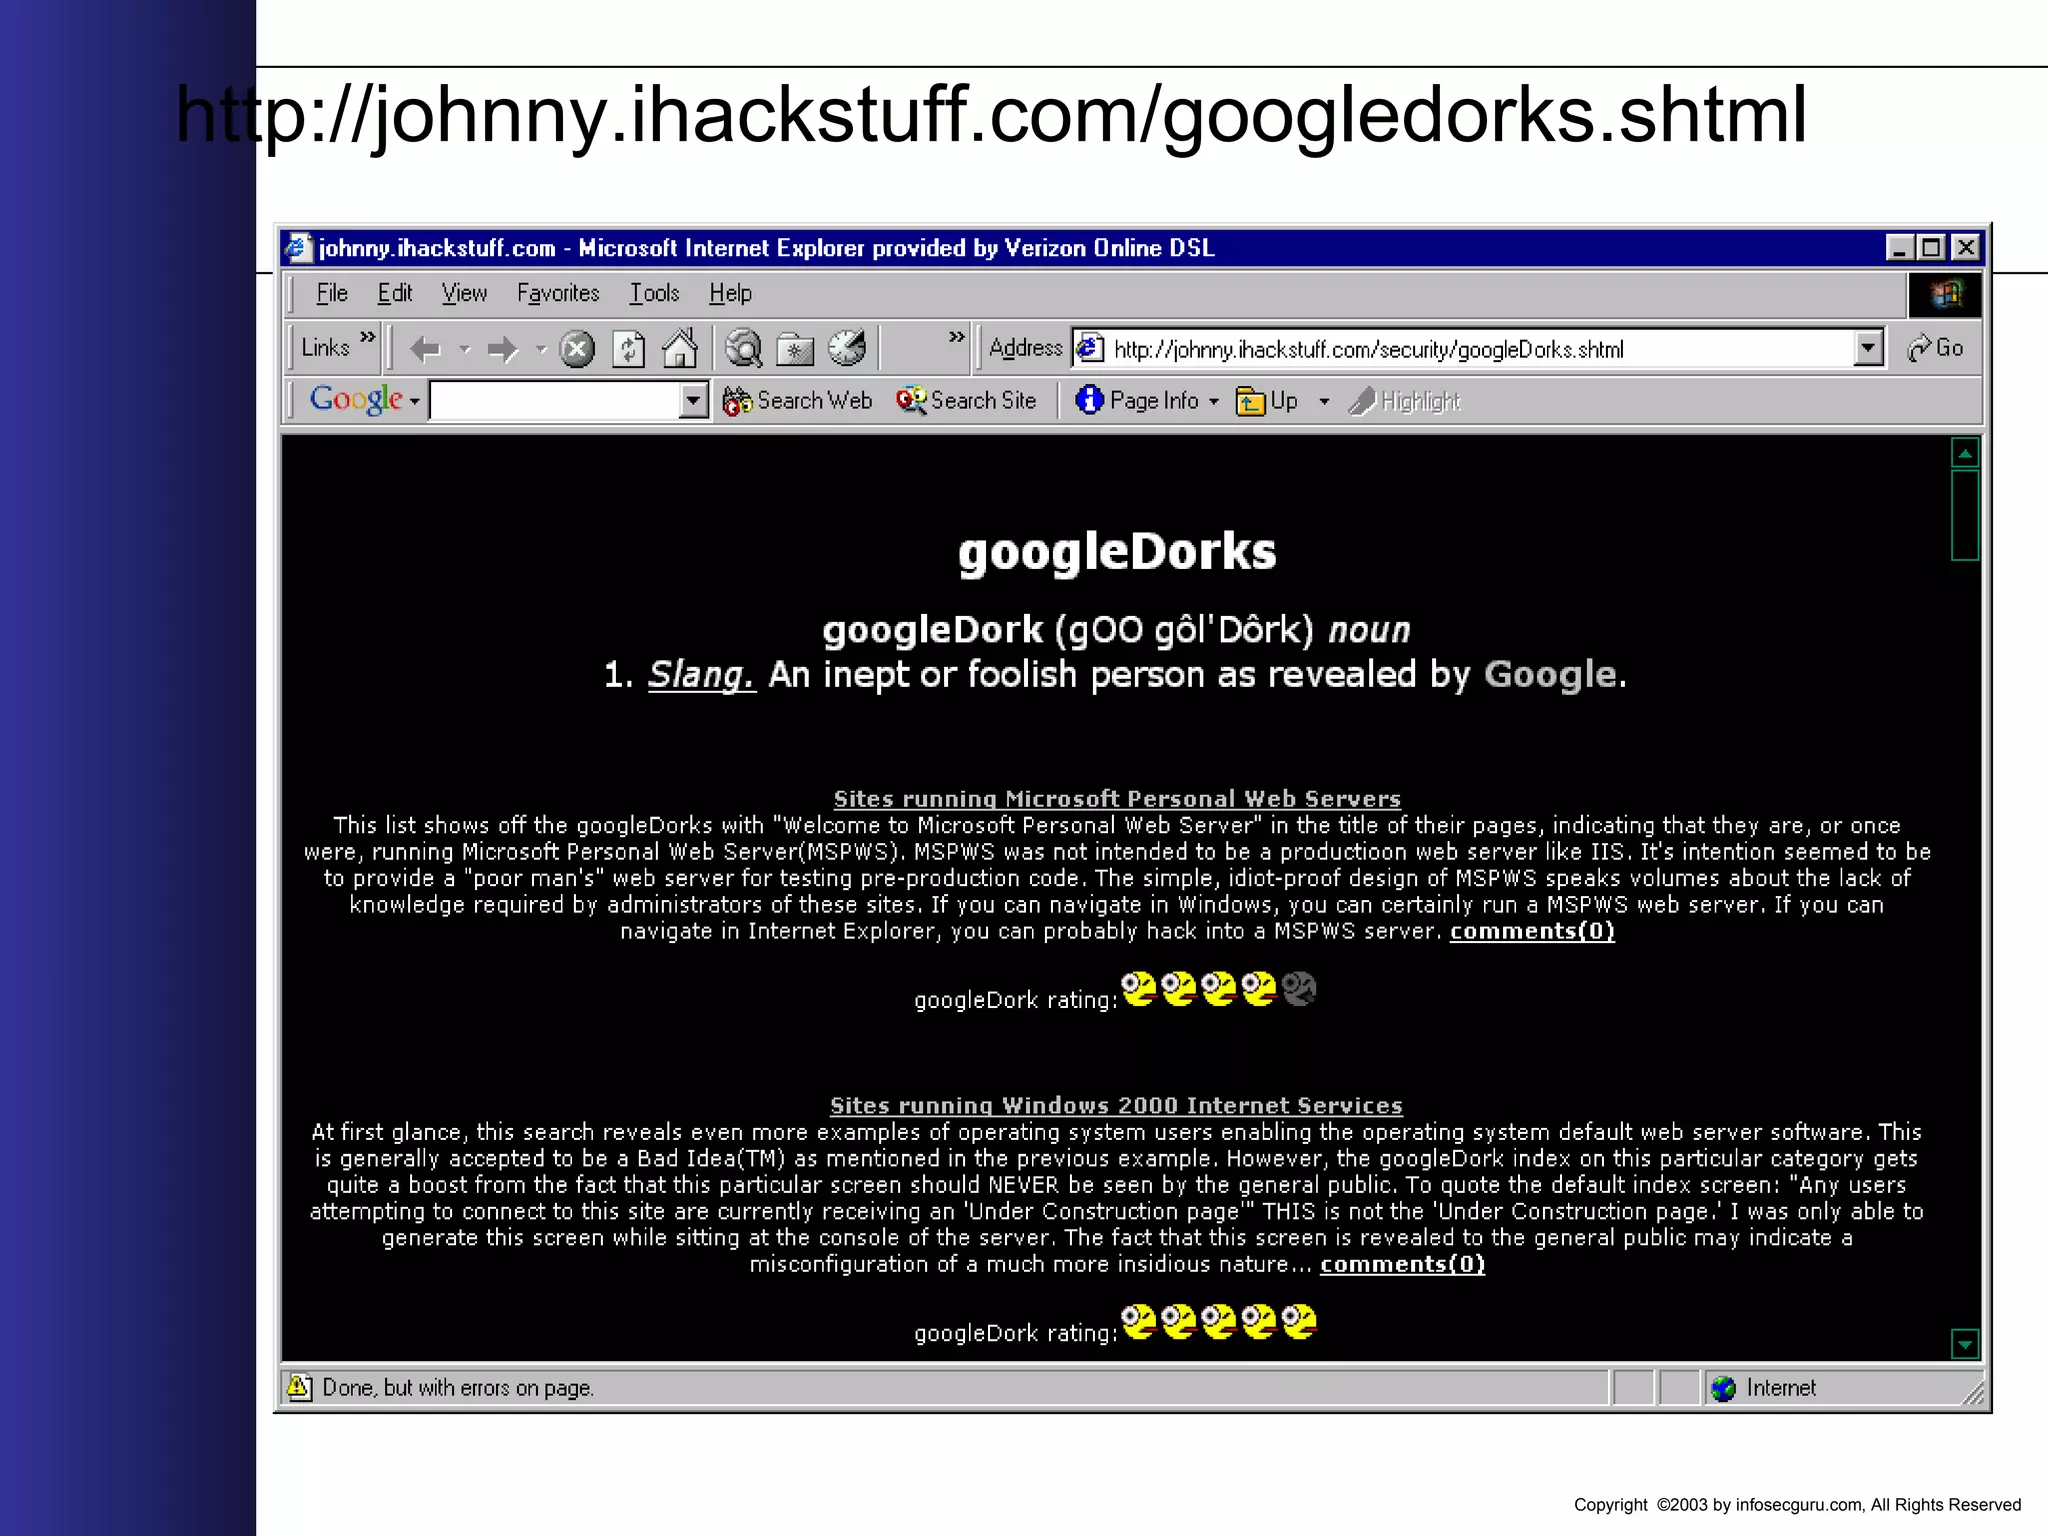
Task: Open the Help menu
Action: pos(730,293)
